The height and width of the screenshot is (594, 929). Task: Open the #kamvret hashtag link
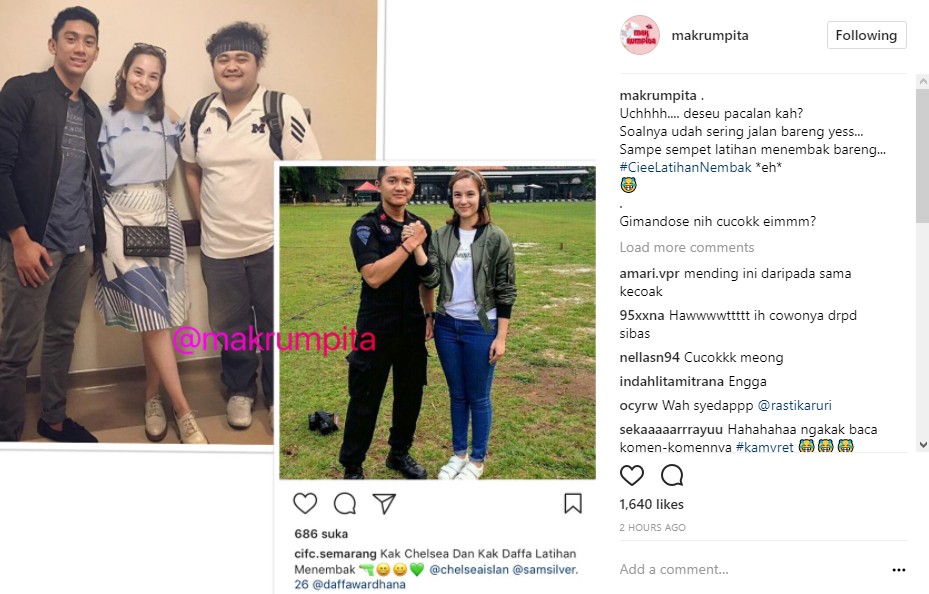click(x=764, y=447)
